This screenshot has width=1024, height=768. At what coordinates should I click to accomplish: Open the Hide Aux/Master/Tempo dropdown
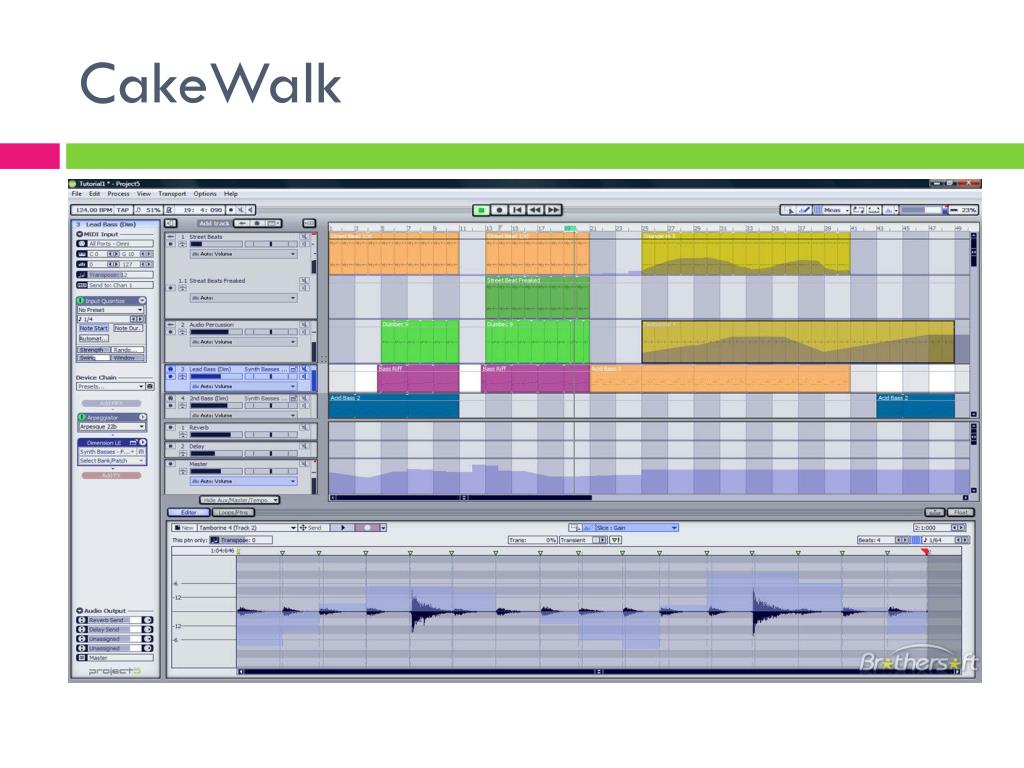240,500
